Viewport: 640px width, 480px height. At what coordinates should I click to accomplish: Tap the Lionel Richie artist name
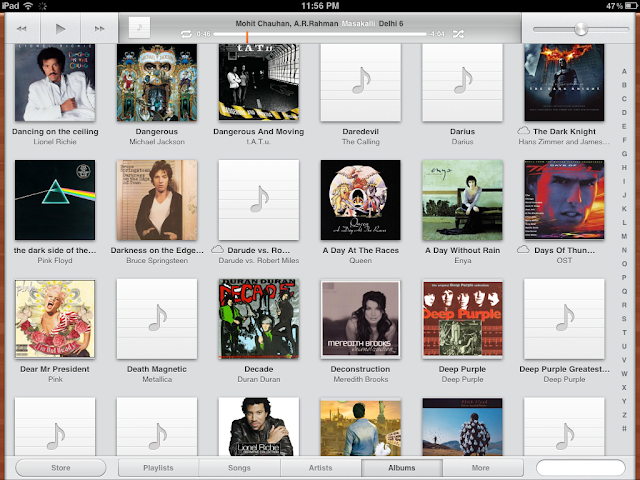tap(55, 142)
